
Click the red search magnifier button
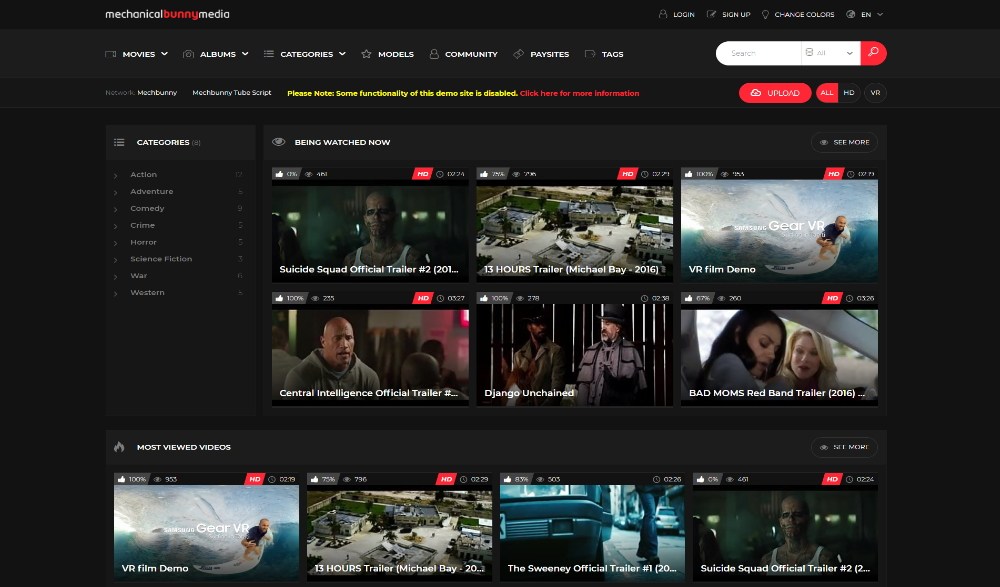[x=873, y=53]
